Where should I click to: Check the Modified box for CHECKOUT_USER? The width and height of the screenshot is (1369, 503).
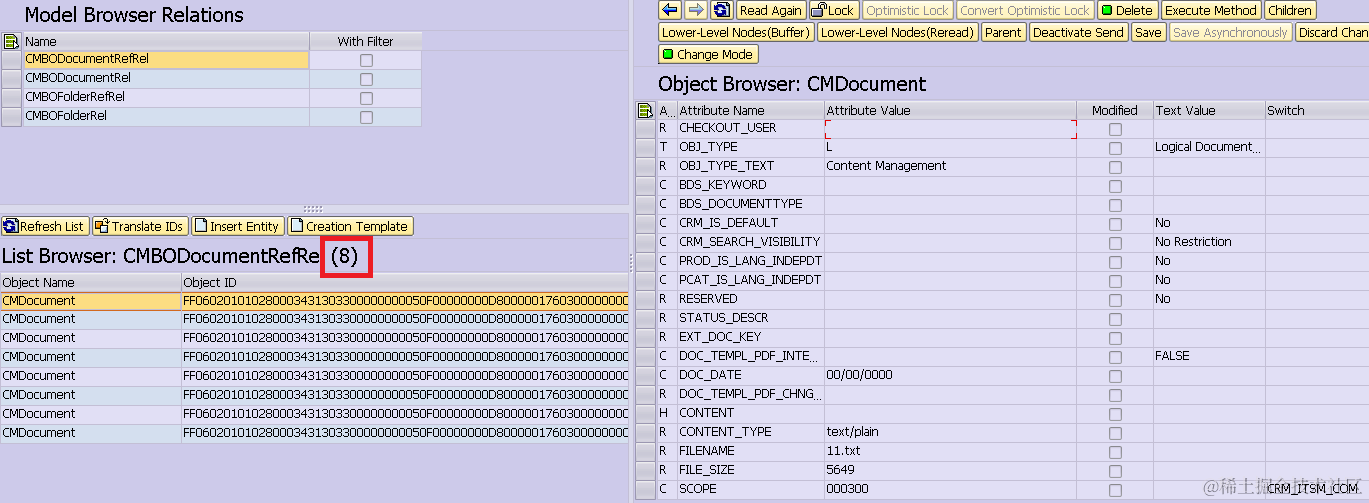[1115, 129]
